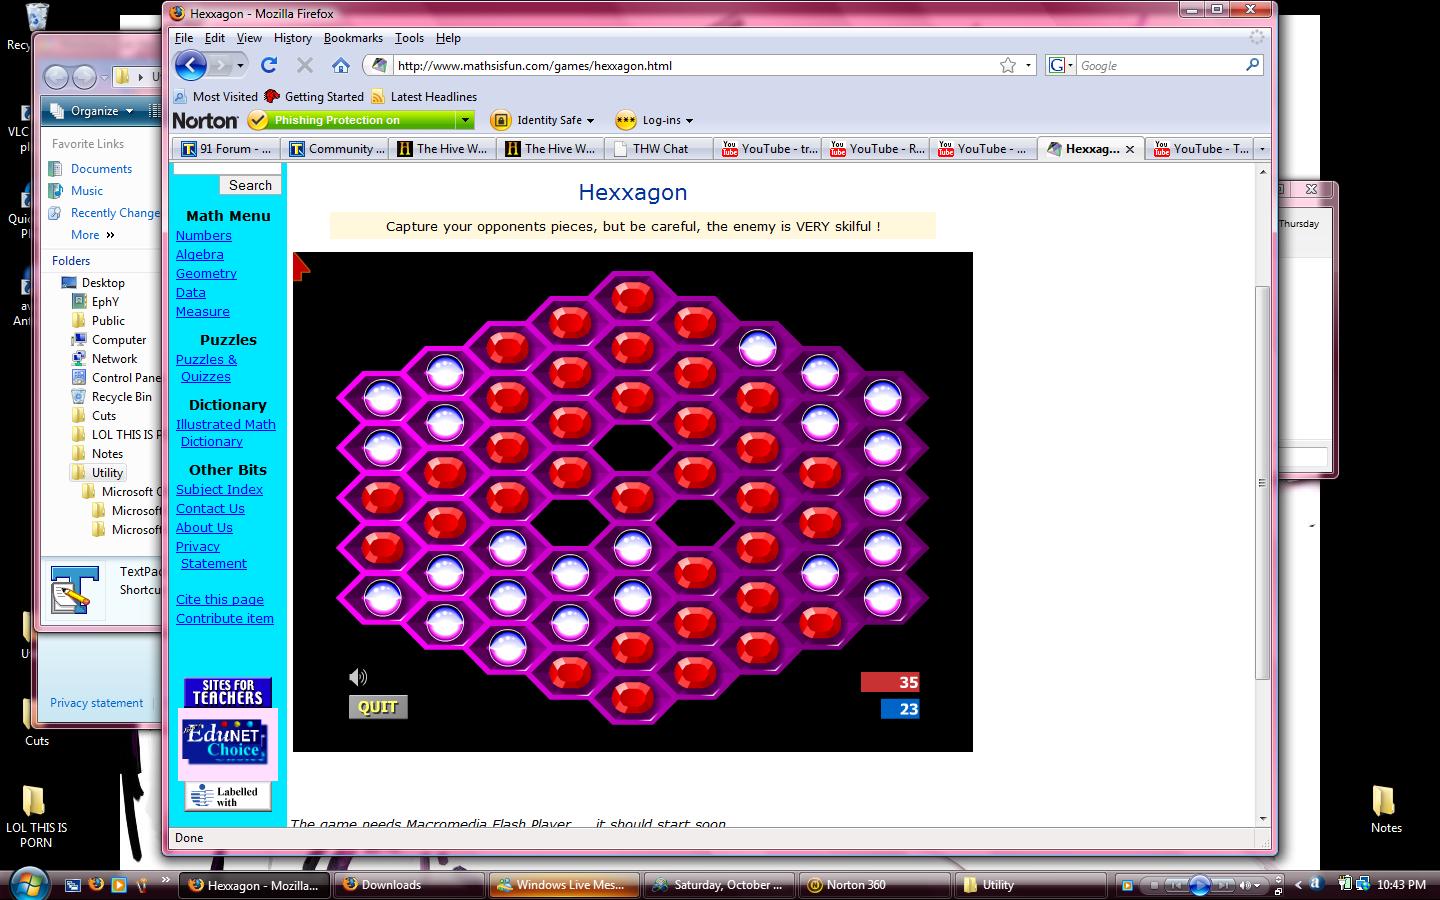Screen dimensions: 1440x900
Task: Launch Windows Media Player from Quick Launch
Action: pos(119,884)
